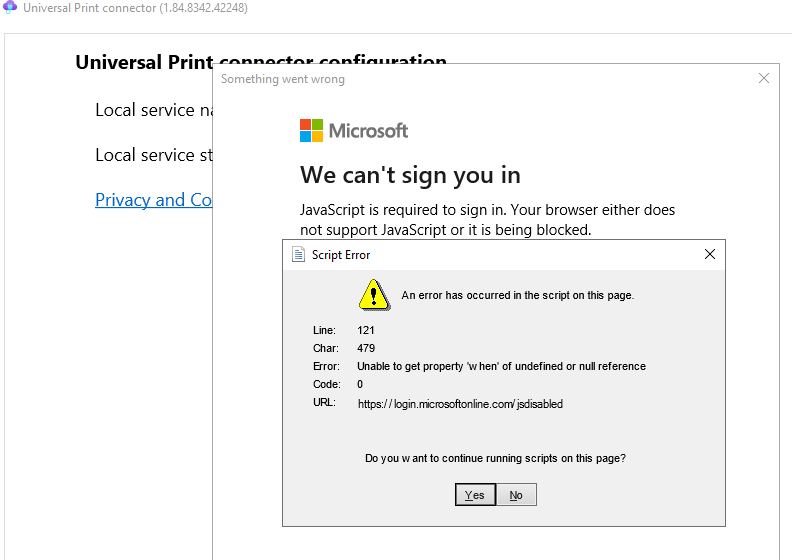Click the Yes button in Script Error

475,495
